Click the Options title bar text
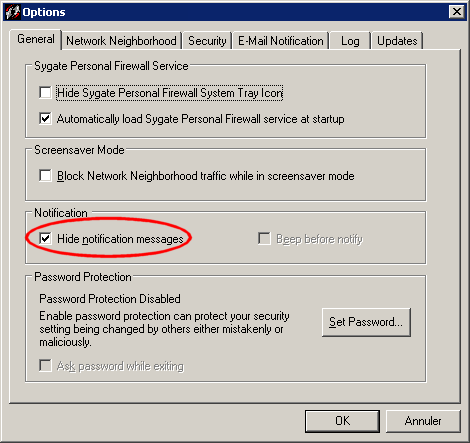 click(x=44, y=12)
